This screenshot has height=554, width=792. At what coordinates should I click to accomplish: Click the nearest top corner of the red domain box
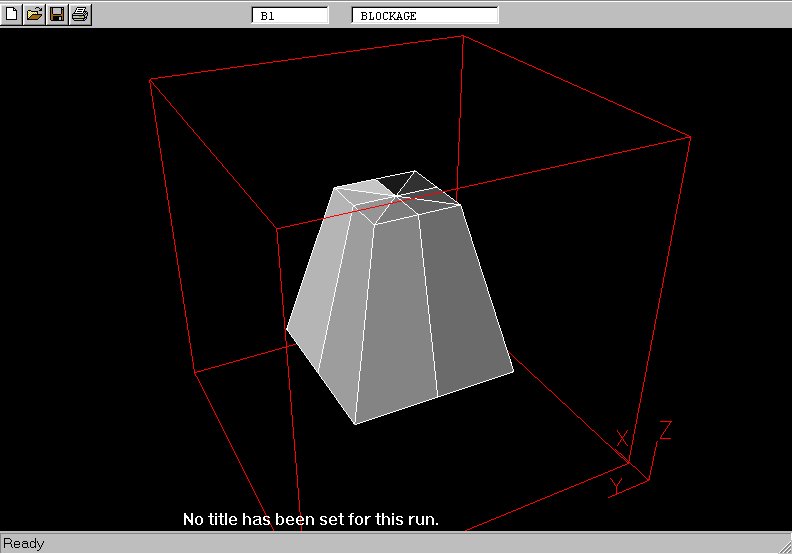tap(276, 229)
